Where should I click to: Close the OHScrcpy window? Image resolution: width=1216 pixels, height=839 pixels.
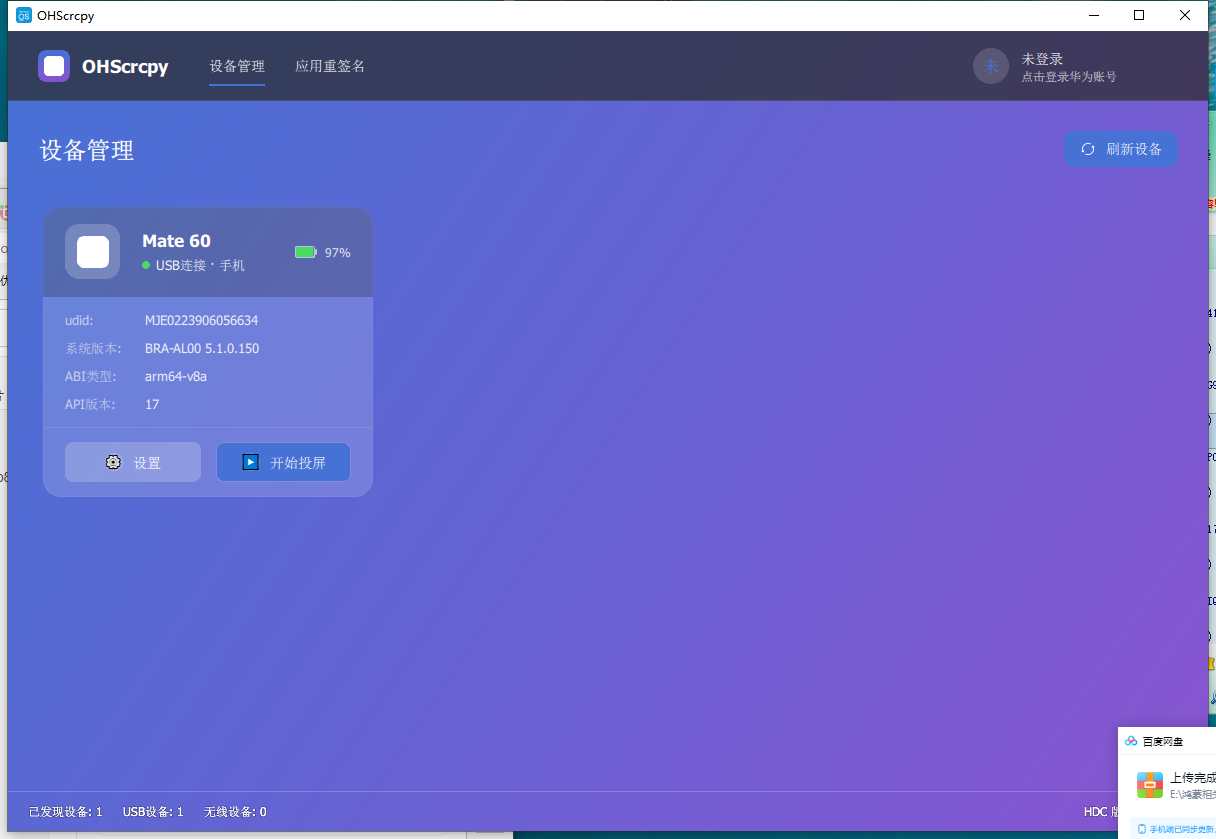pyautogui.click(x=1185, y=15)
